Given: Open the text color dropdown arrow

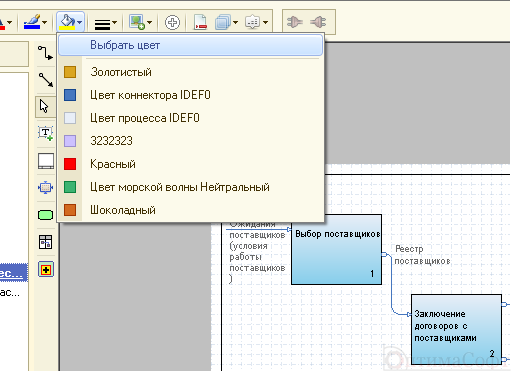Looking at the screenshot, I should pyautogui.click(x=9, y=23).
